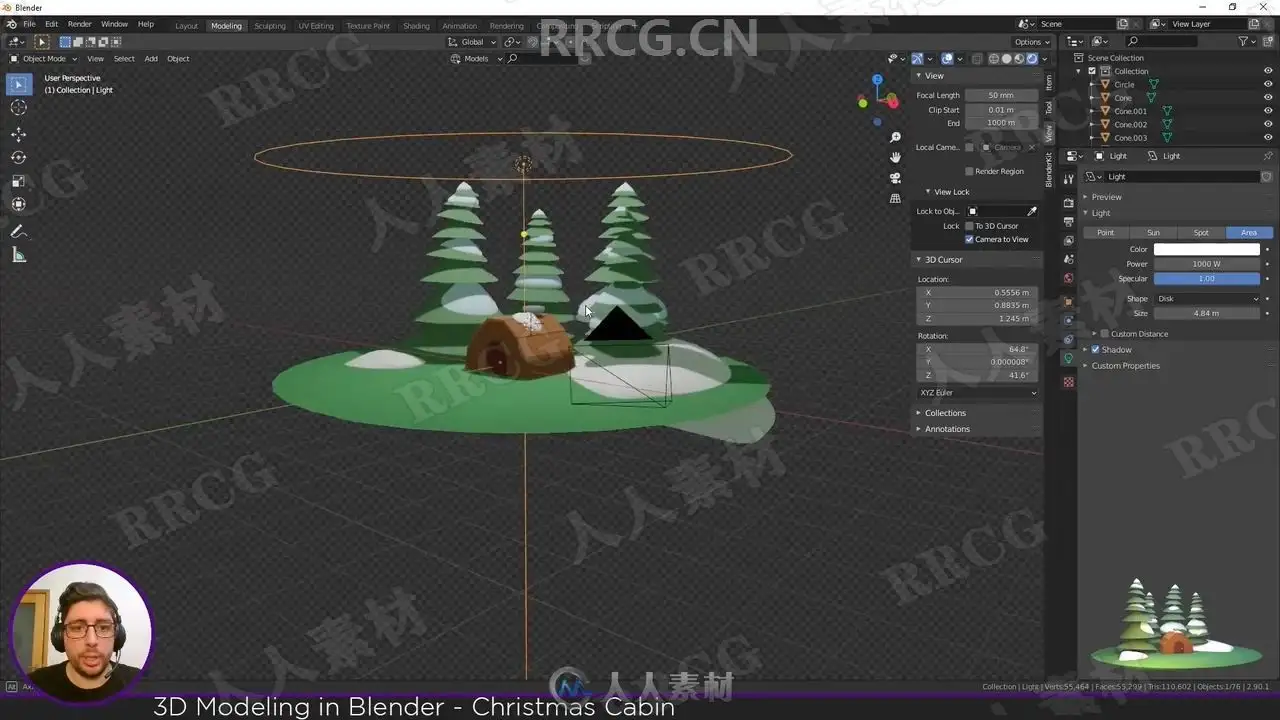1280x720 pixels.
Task: Open the Physics properties tab icon
Action: pyautogui.click(x=1068, y=321)
